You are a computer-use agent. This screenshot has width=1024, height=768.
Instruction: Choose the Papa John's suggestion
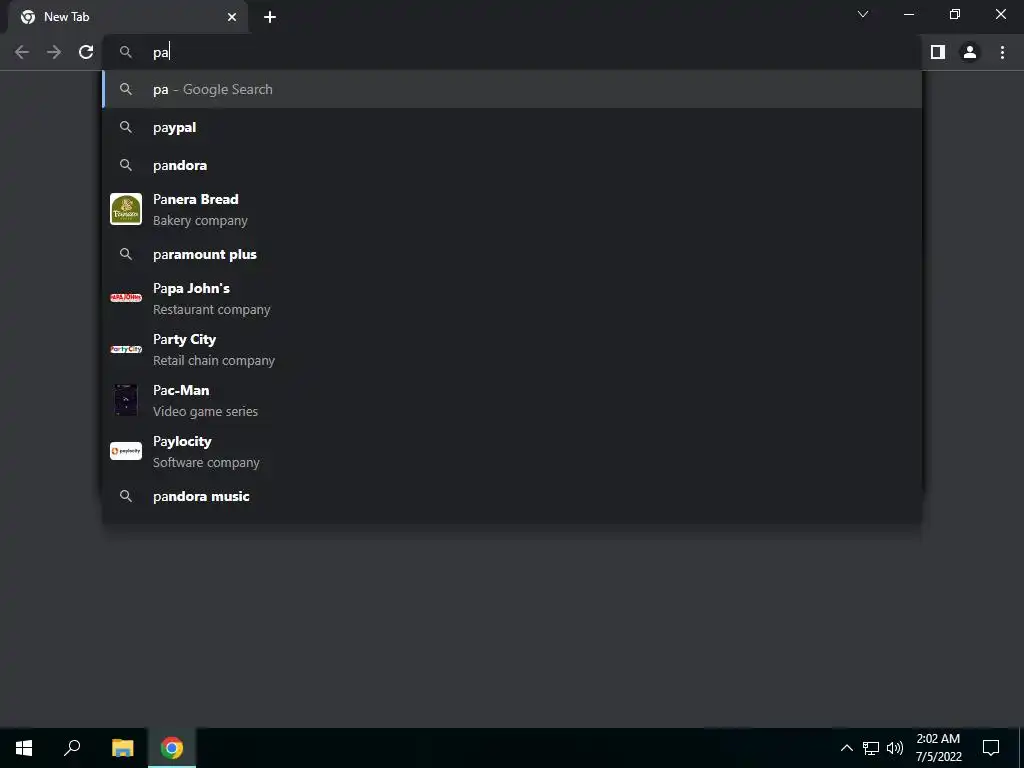513,298
